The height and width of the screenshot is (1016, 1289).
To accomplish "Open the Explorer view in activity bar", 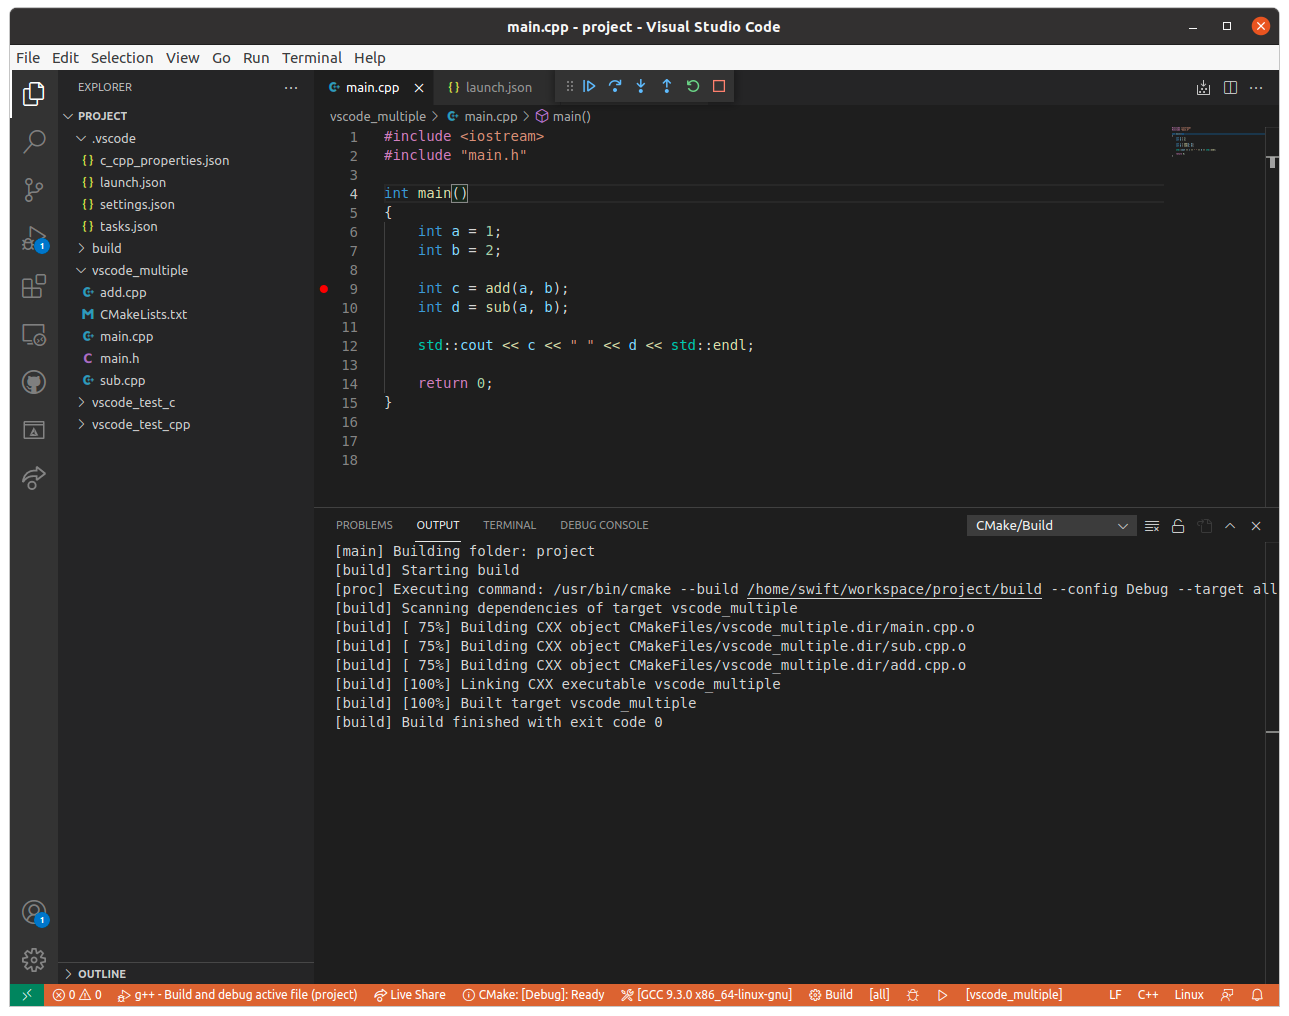I will coord(34,93).
